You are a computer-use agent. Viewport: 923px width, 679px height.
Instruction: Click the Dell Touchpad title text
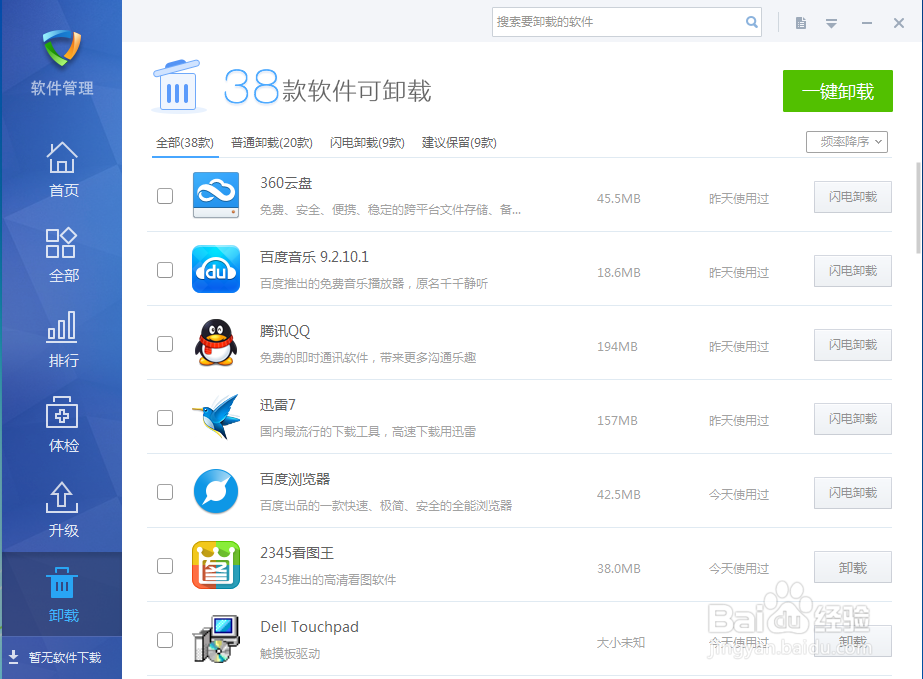click(310, 627)
